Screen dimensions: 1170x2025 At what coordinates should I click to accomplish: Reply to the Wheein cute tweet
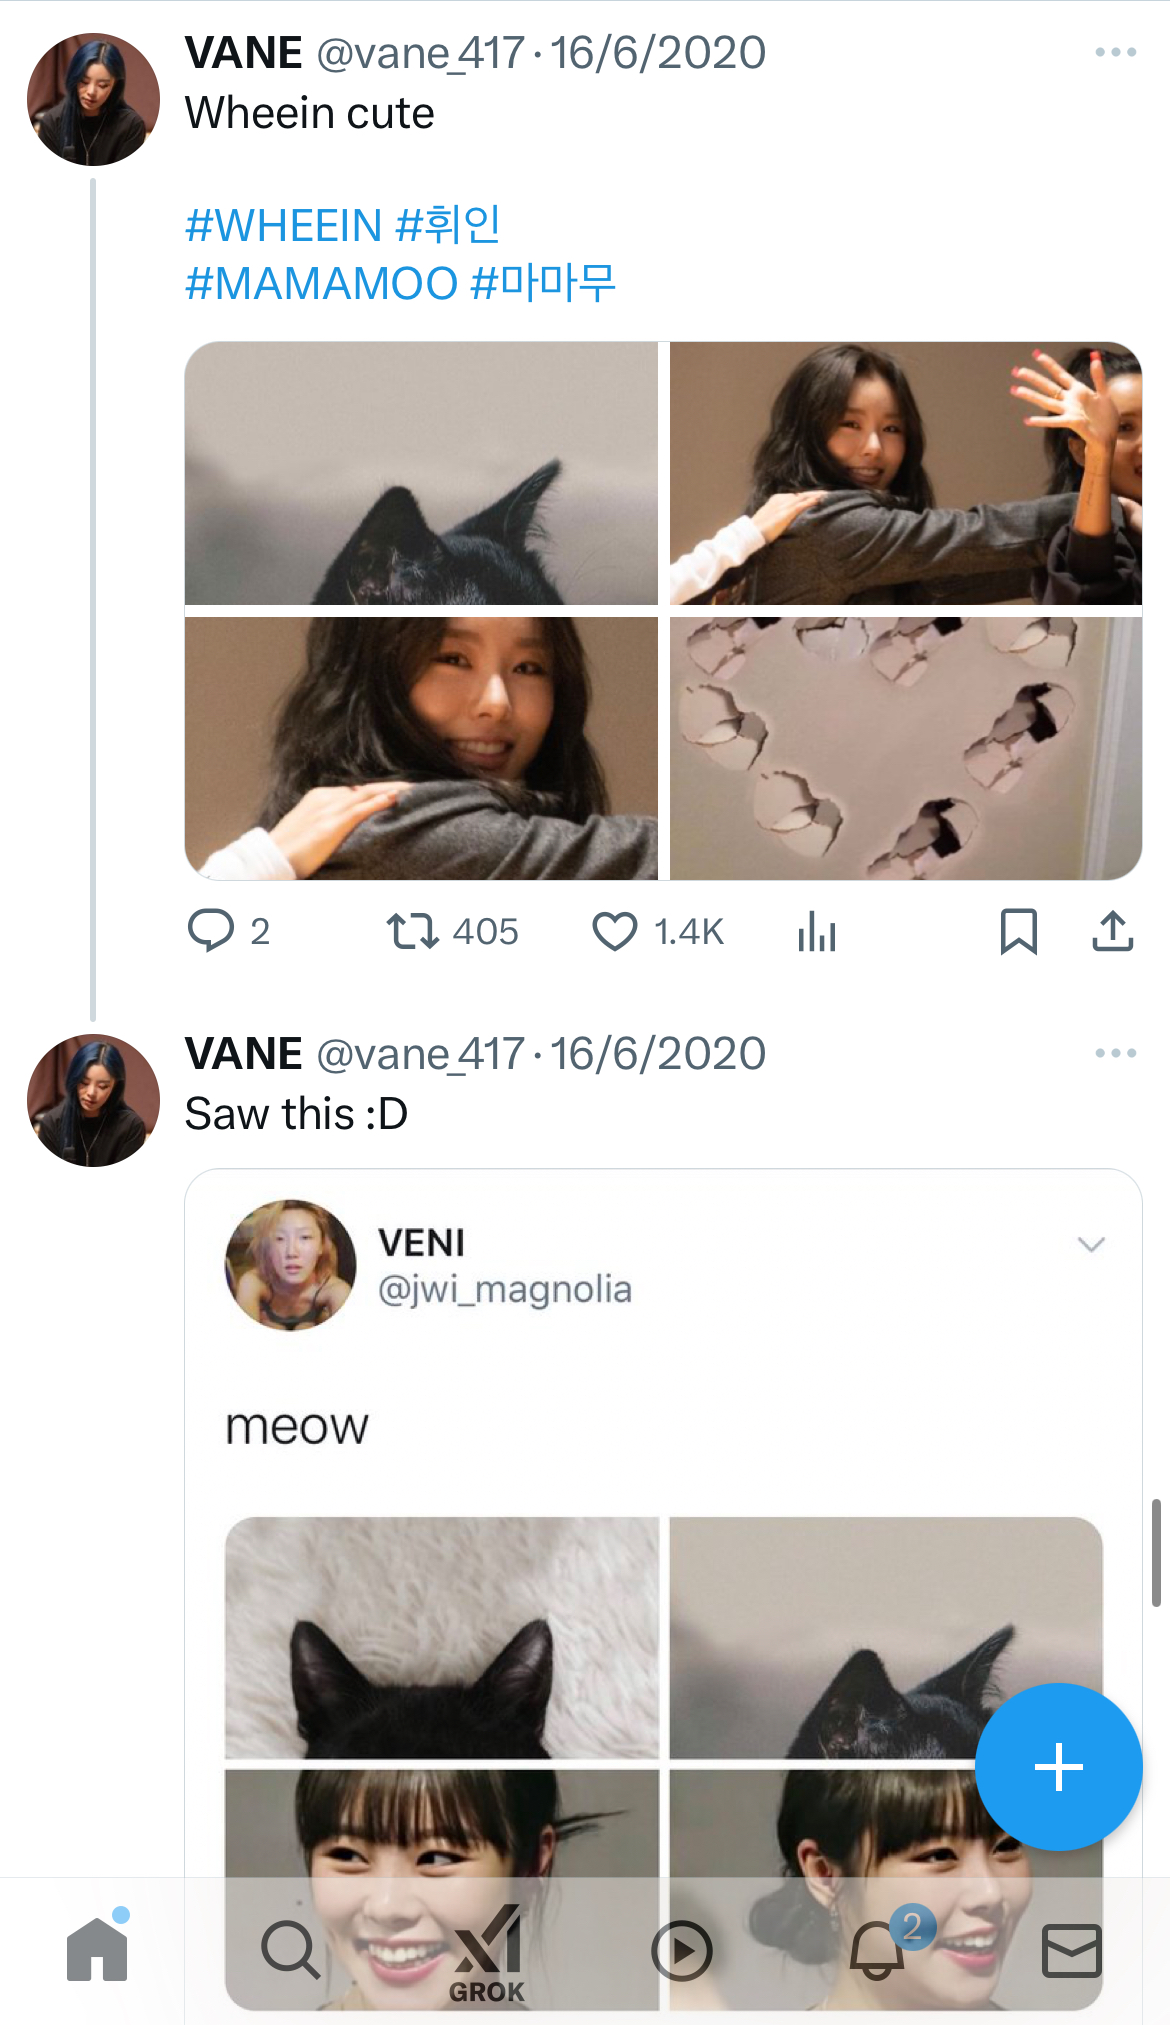click(211, 931)
